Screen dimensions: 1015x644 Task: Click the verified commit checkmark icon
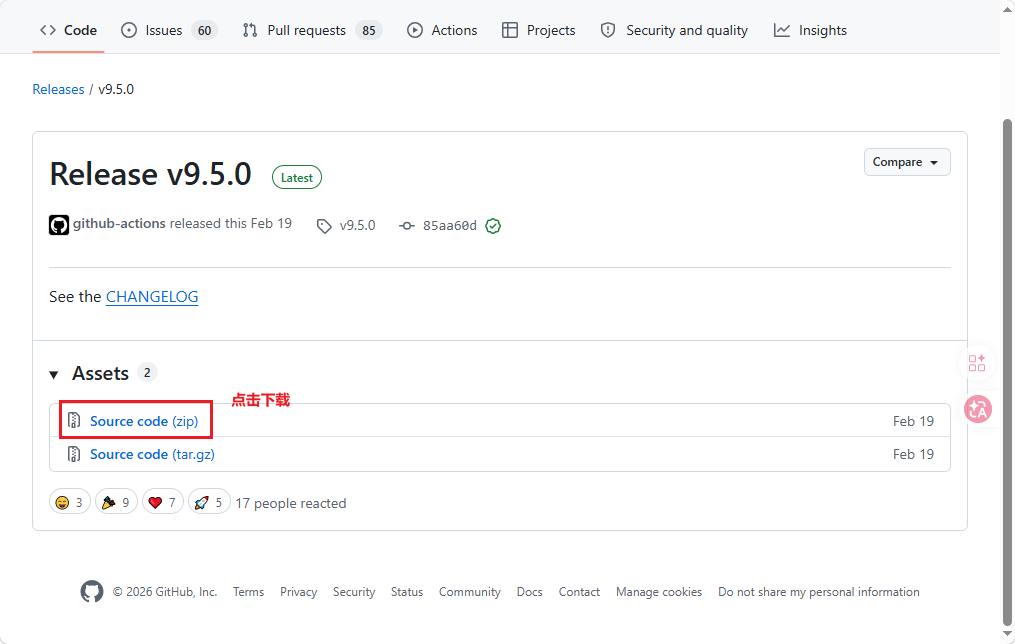point(493,226)
